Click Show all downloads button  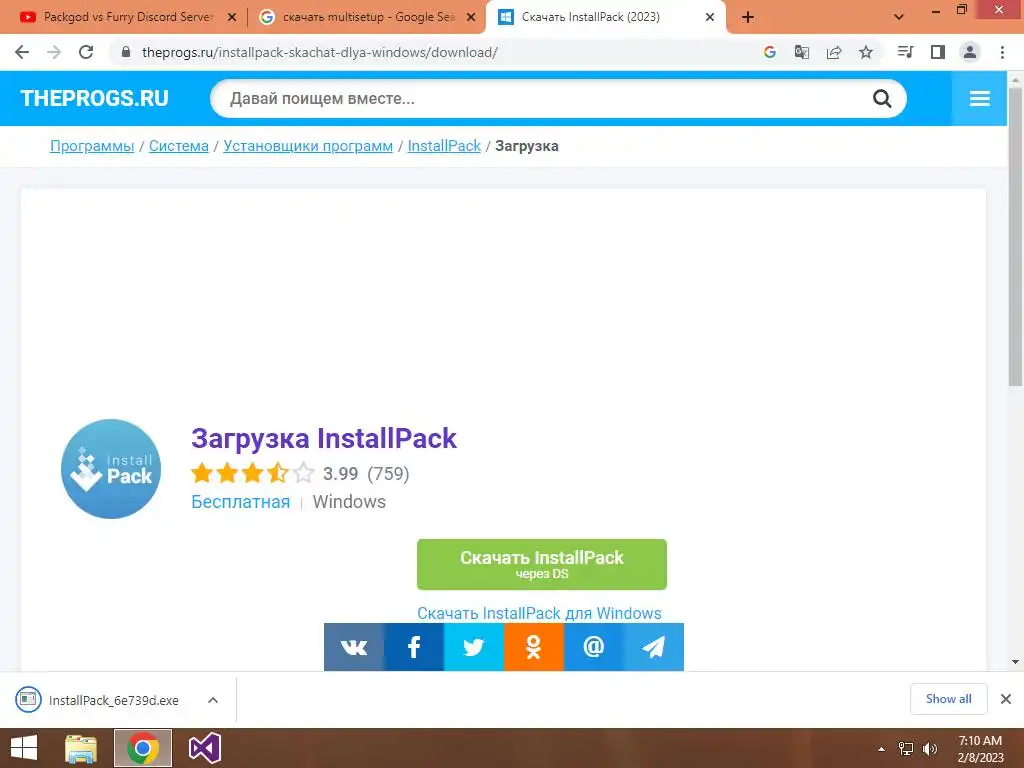coord(948,699)
